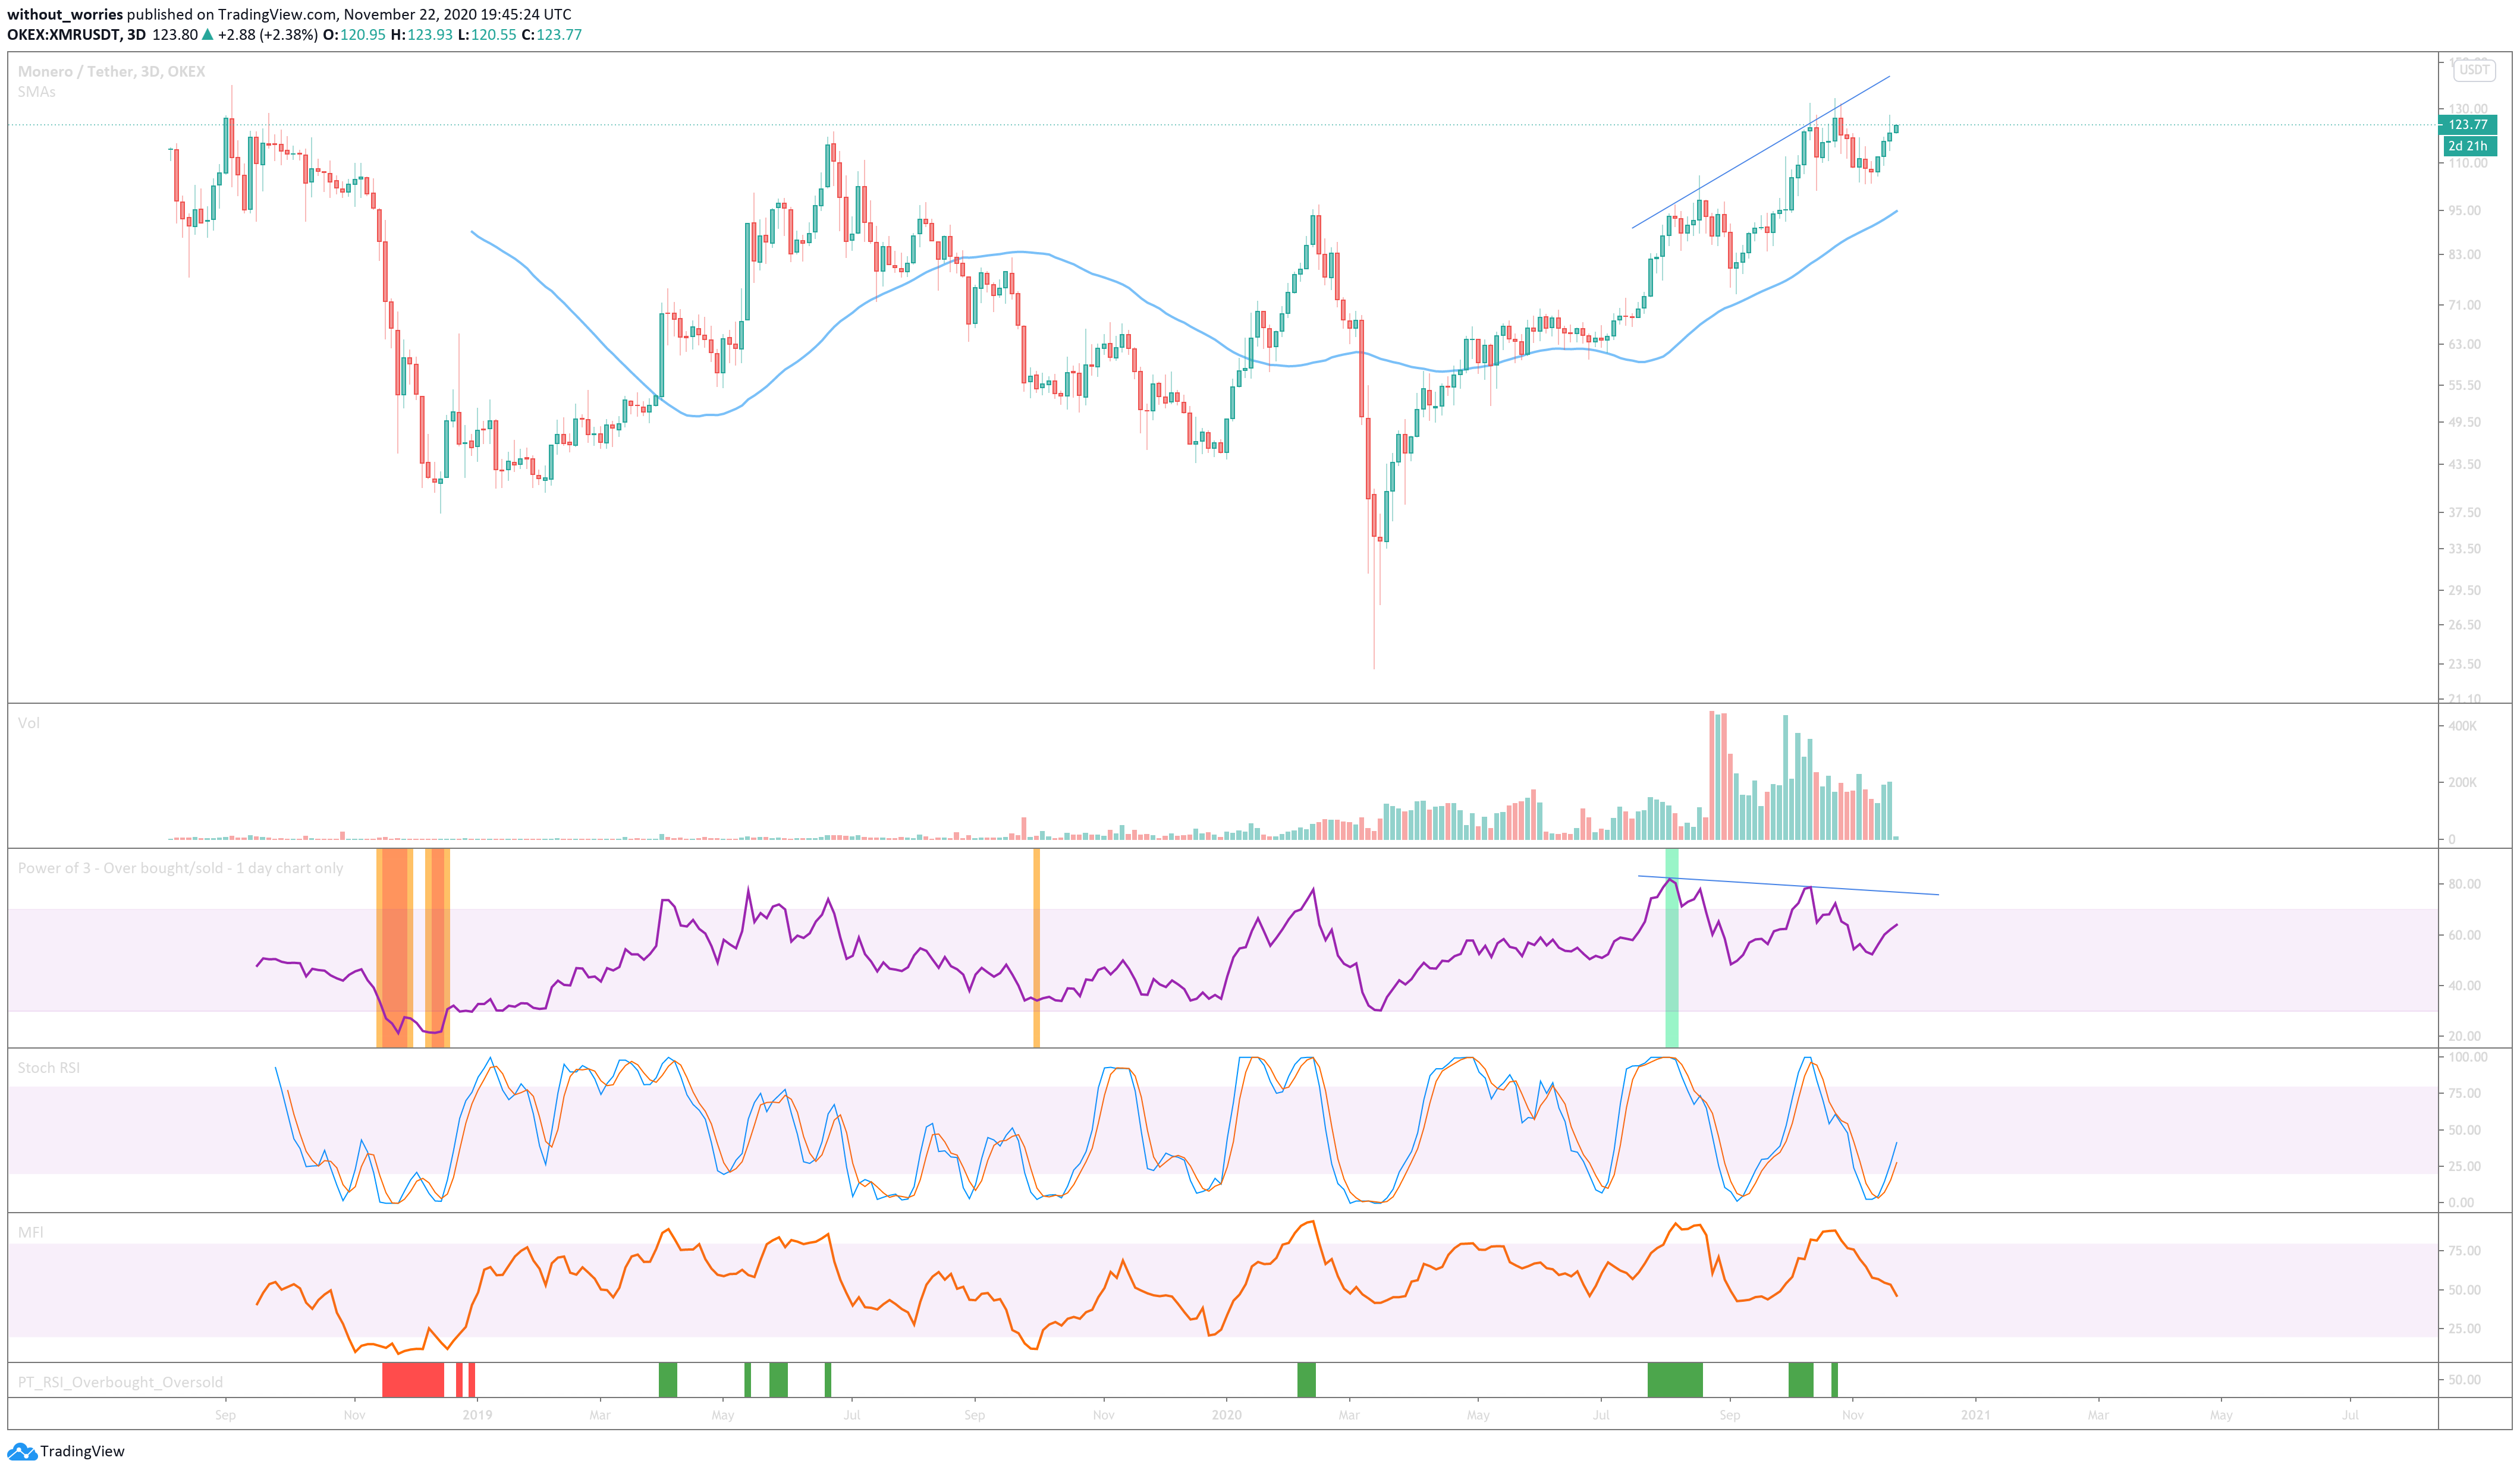This screenshot has width=2520, height=1473.
Task: Click the 200K volume axis label
Action: click(x=2462, y=783)
